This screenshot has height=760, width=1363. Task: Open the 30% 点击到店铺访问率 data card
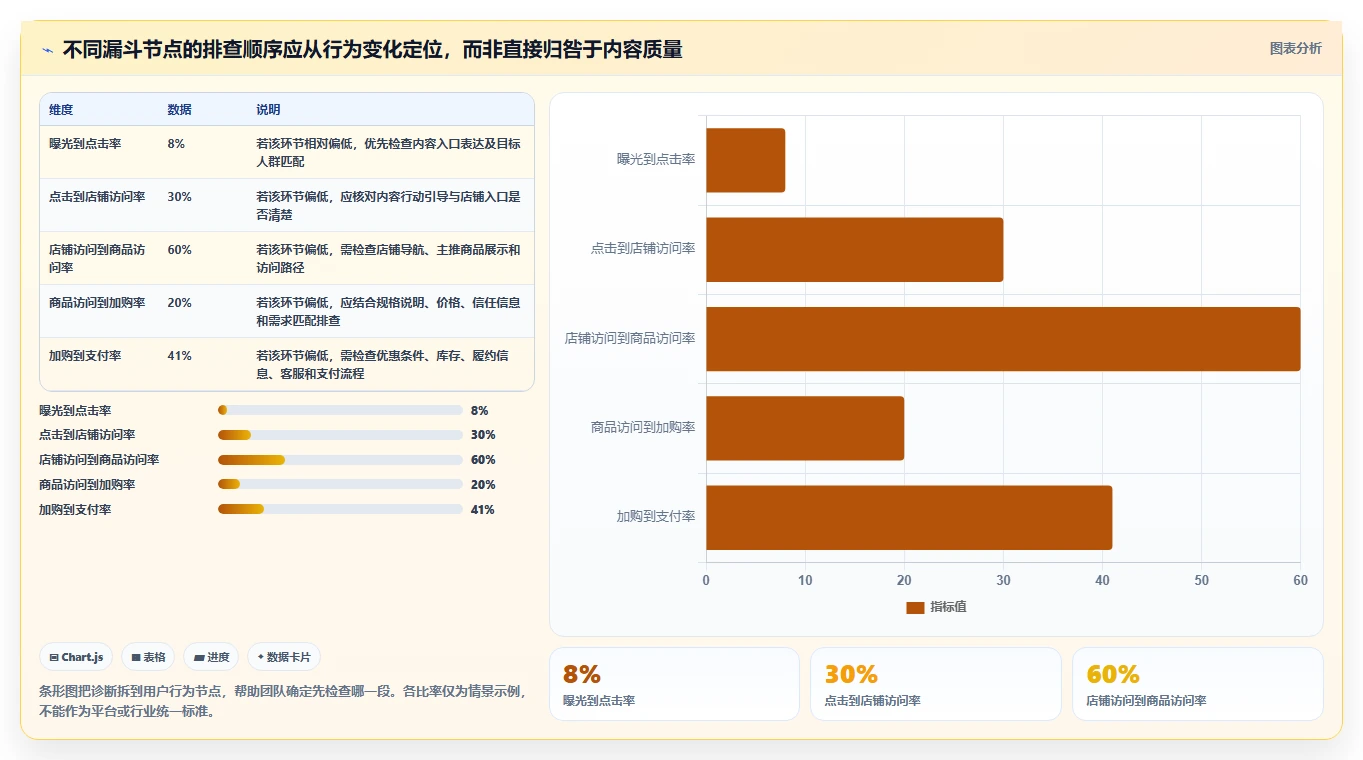click(936, 684)
